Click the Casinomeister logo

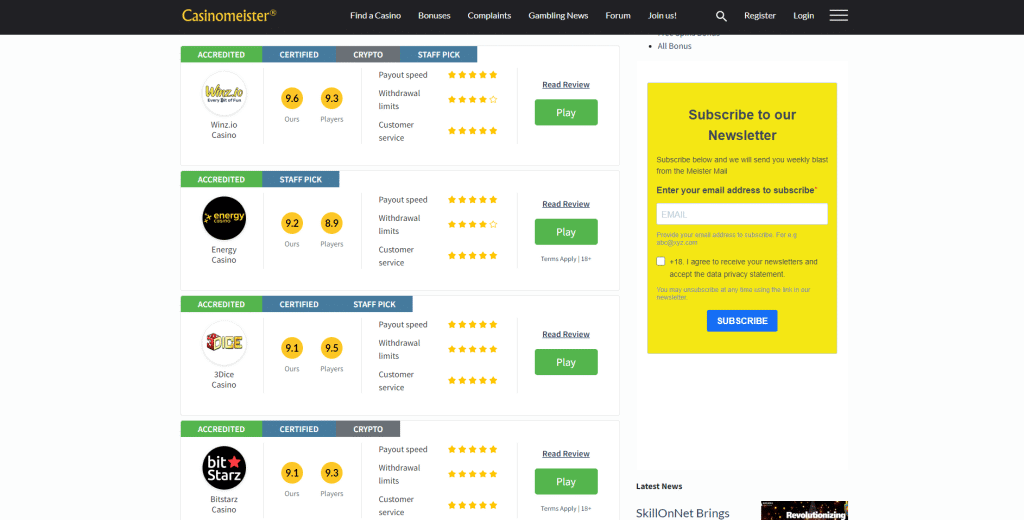[x=229, y=15]
